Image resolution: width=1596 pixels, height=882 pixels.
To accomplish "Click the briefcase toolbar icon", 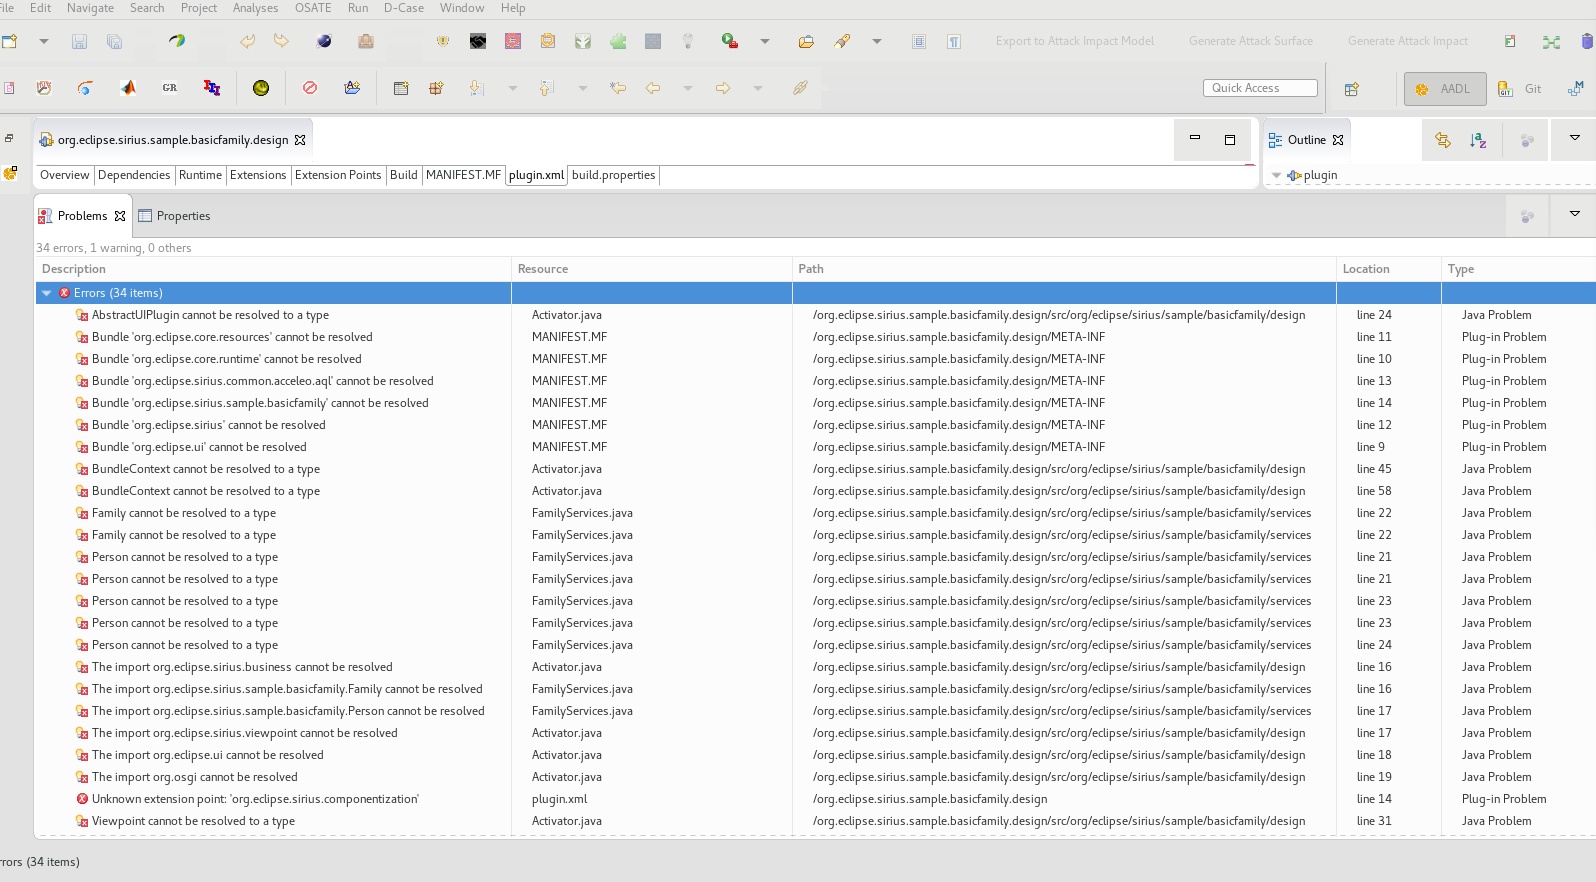I will click(366, 41).
